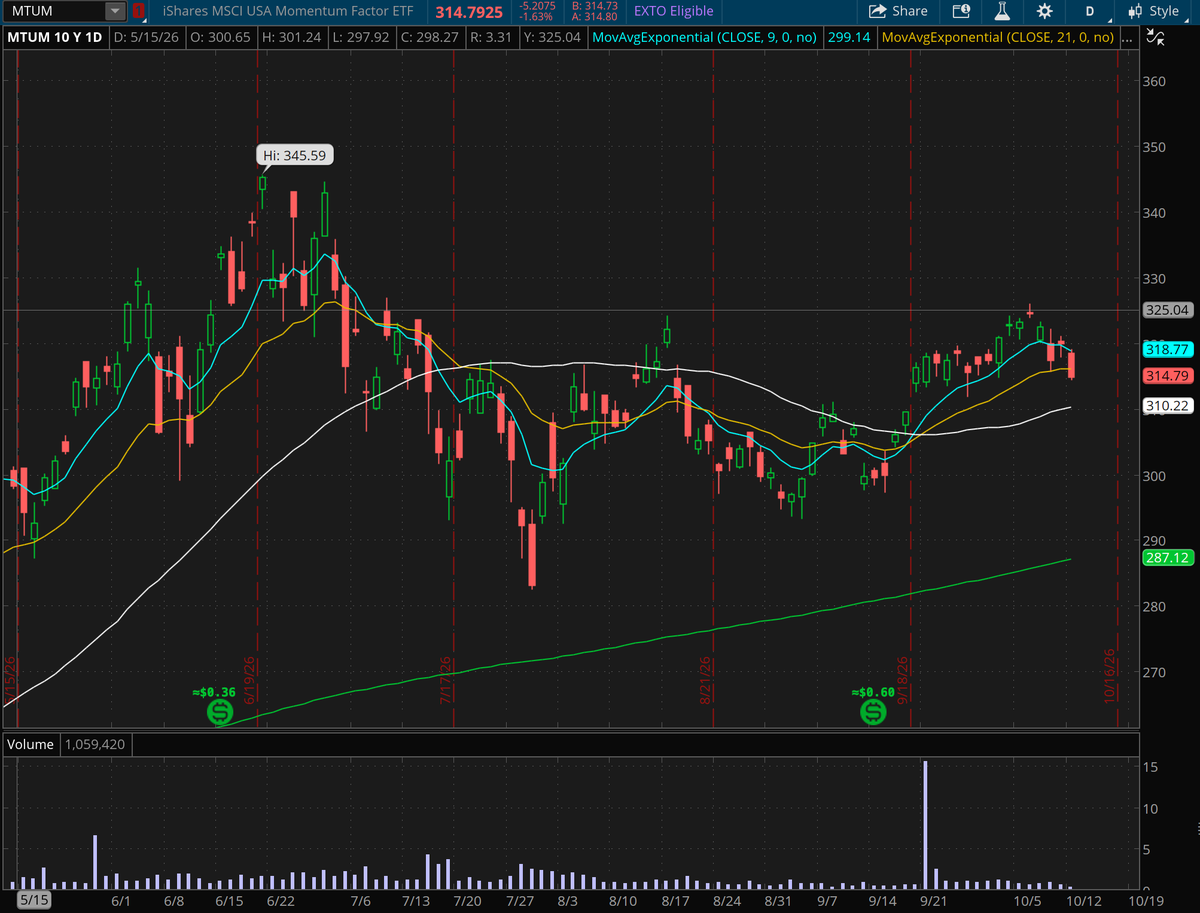Image resolution: width=1200 pixels, height=913 pixels.
Task: Click the last price 314.7925 in header
Action: pos(469,11)
